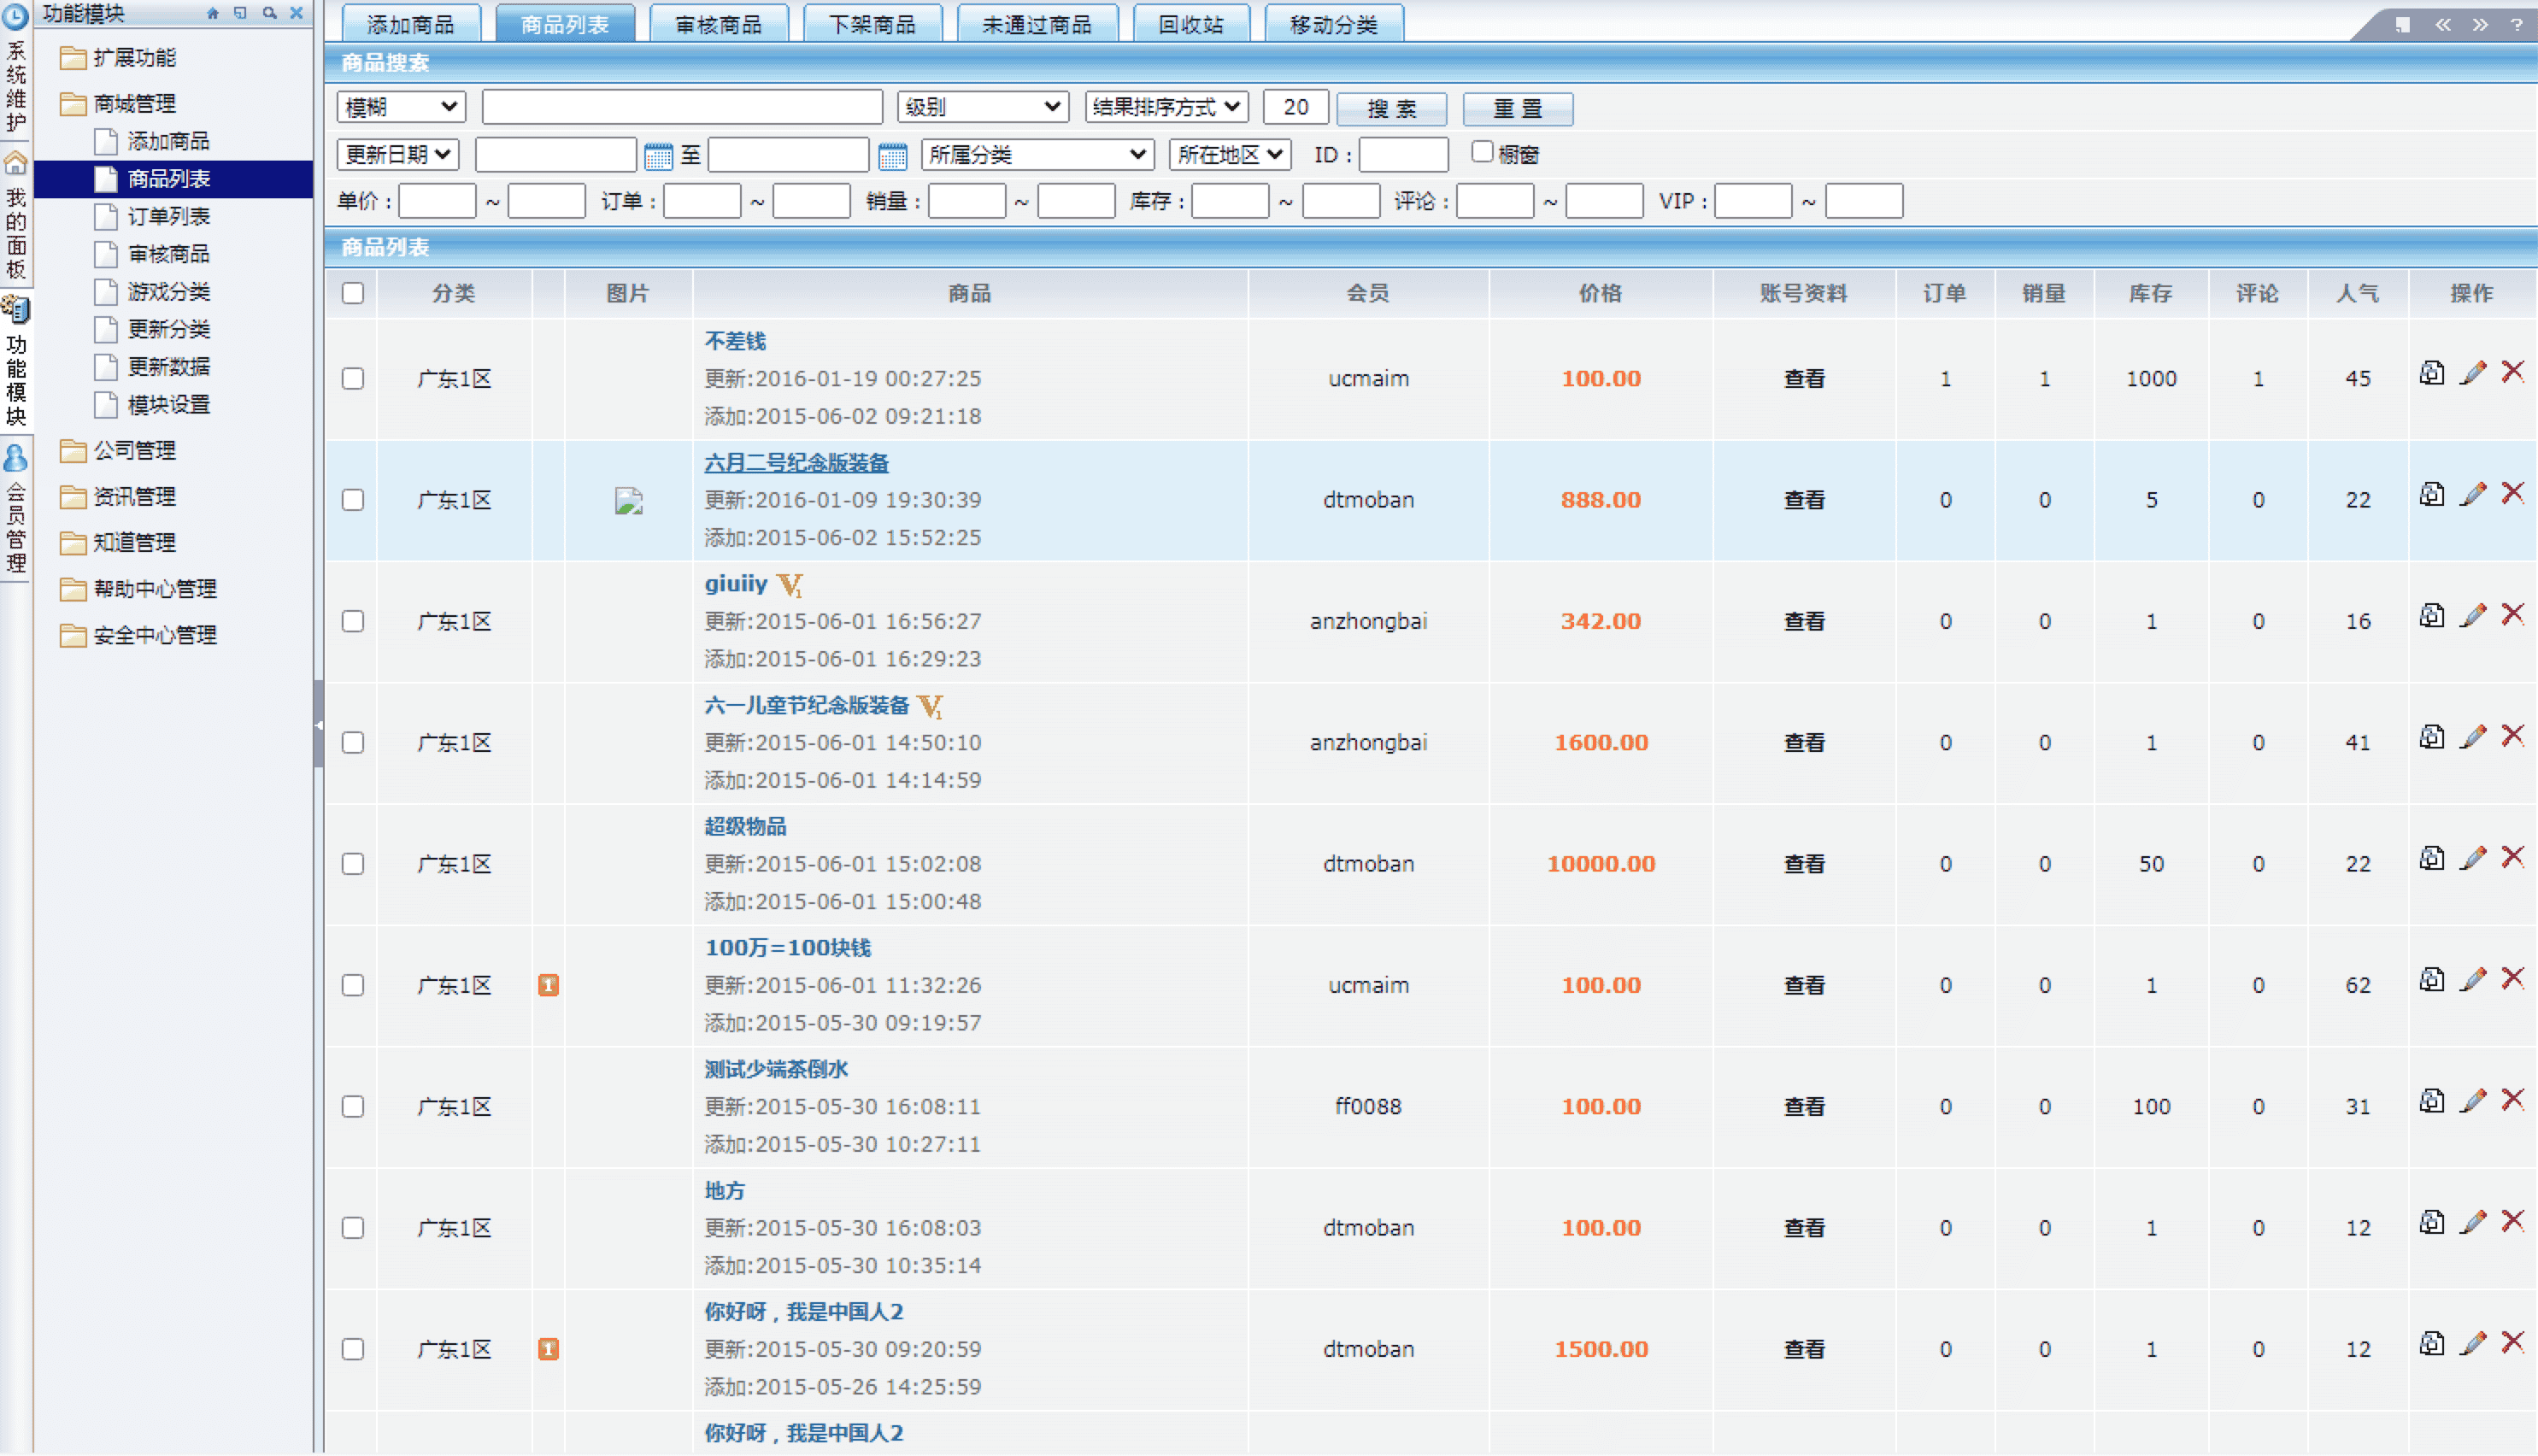Image resolution: width=2538 pixels, height=1456 pixels.
Task: Click the double right arrow icon
Action: [2480, 24]
